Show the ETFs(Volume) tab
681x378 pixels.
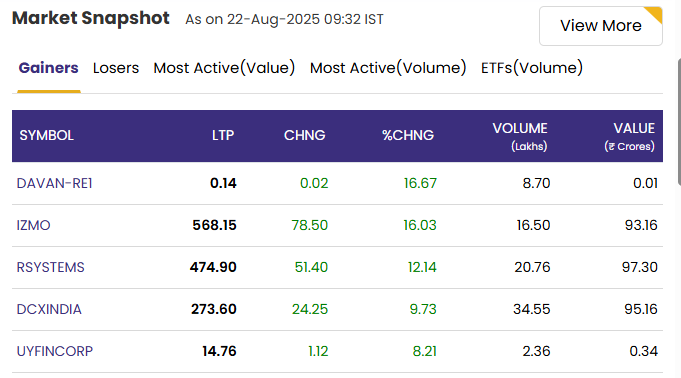tap(532, 68)
